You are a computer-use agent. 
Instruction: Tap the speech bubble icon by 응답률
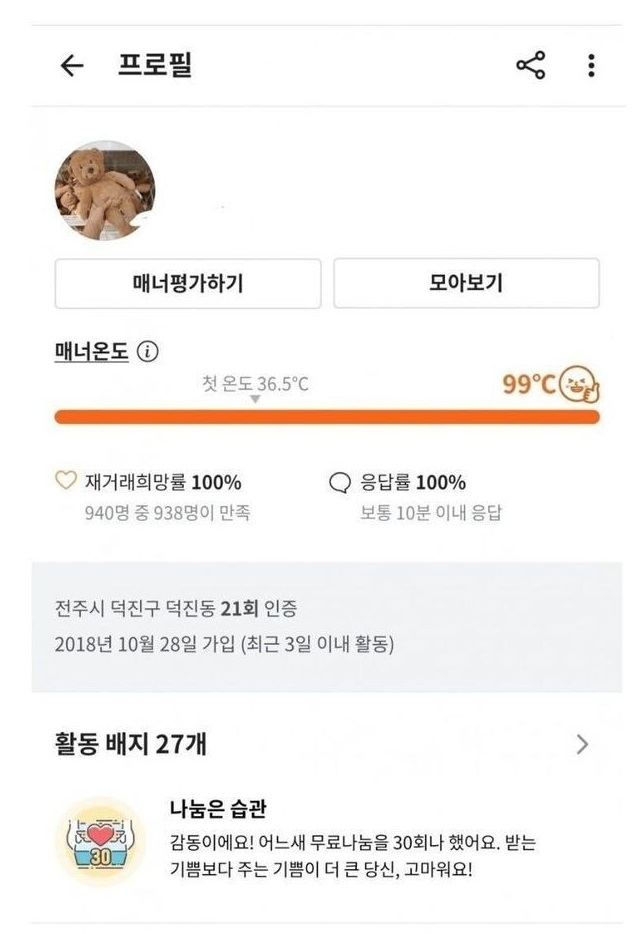click(x=340, y=483)
